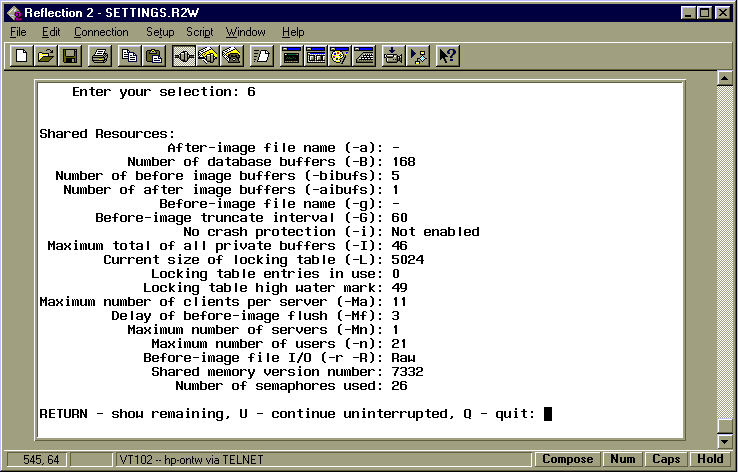738x472 pixels.
Task: Toggle the Caps status indicator
Action: point(666,459)
